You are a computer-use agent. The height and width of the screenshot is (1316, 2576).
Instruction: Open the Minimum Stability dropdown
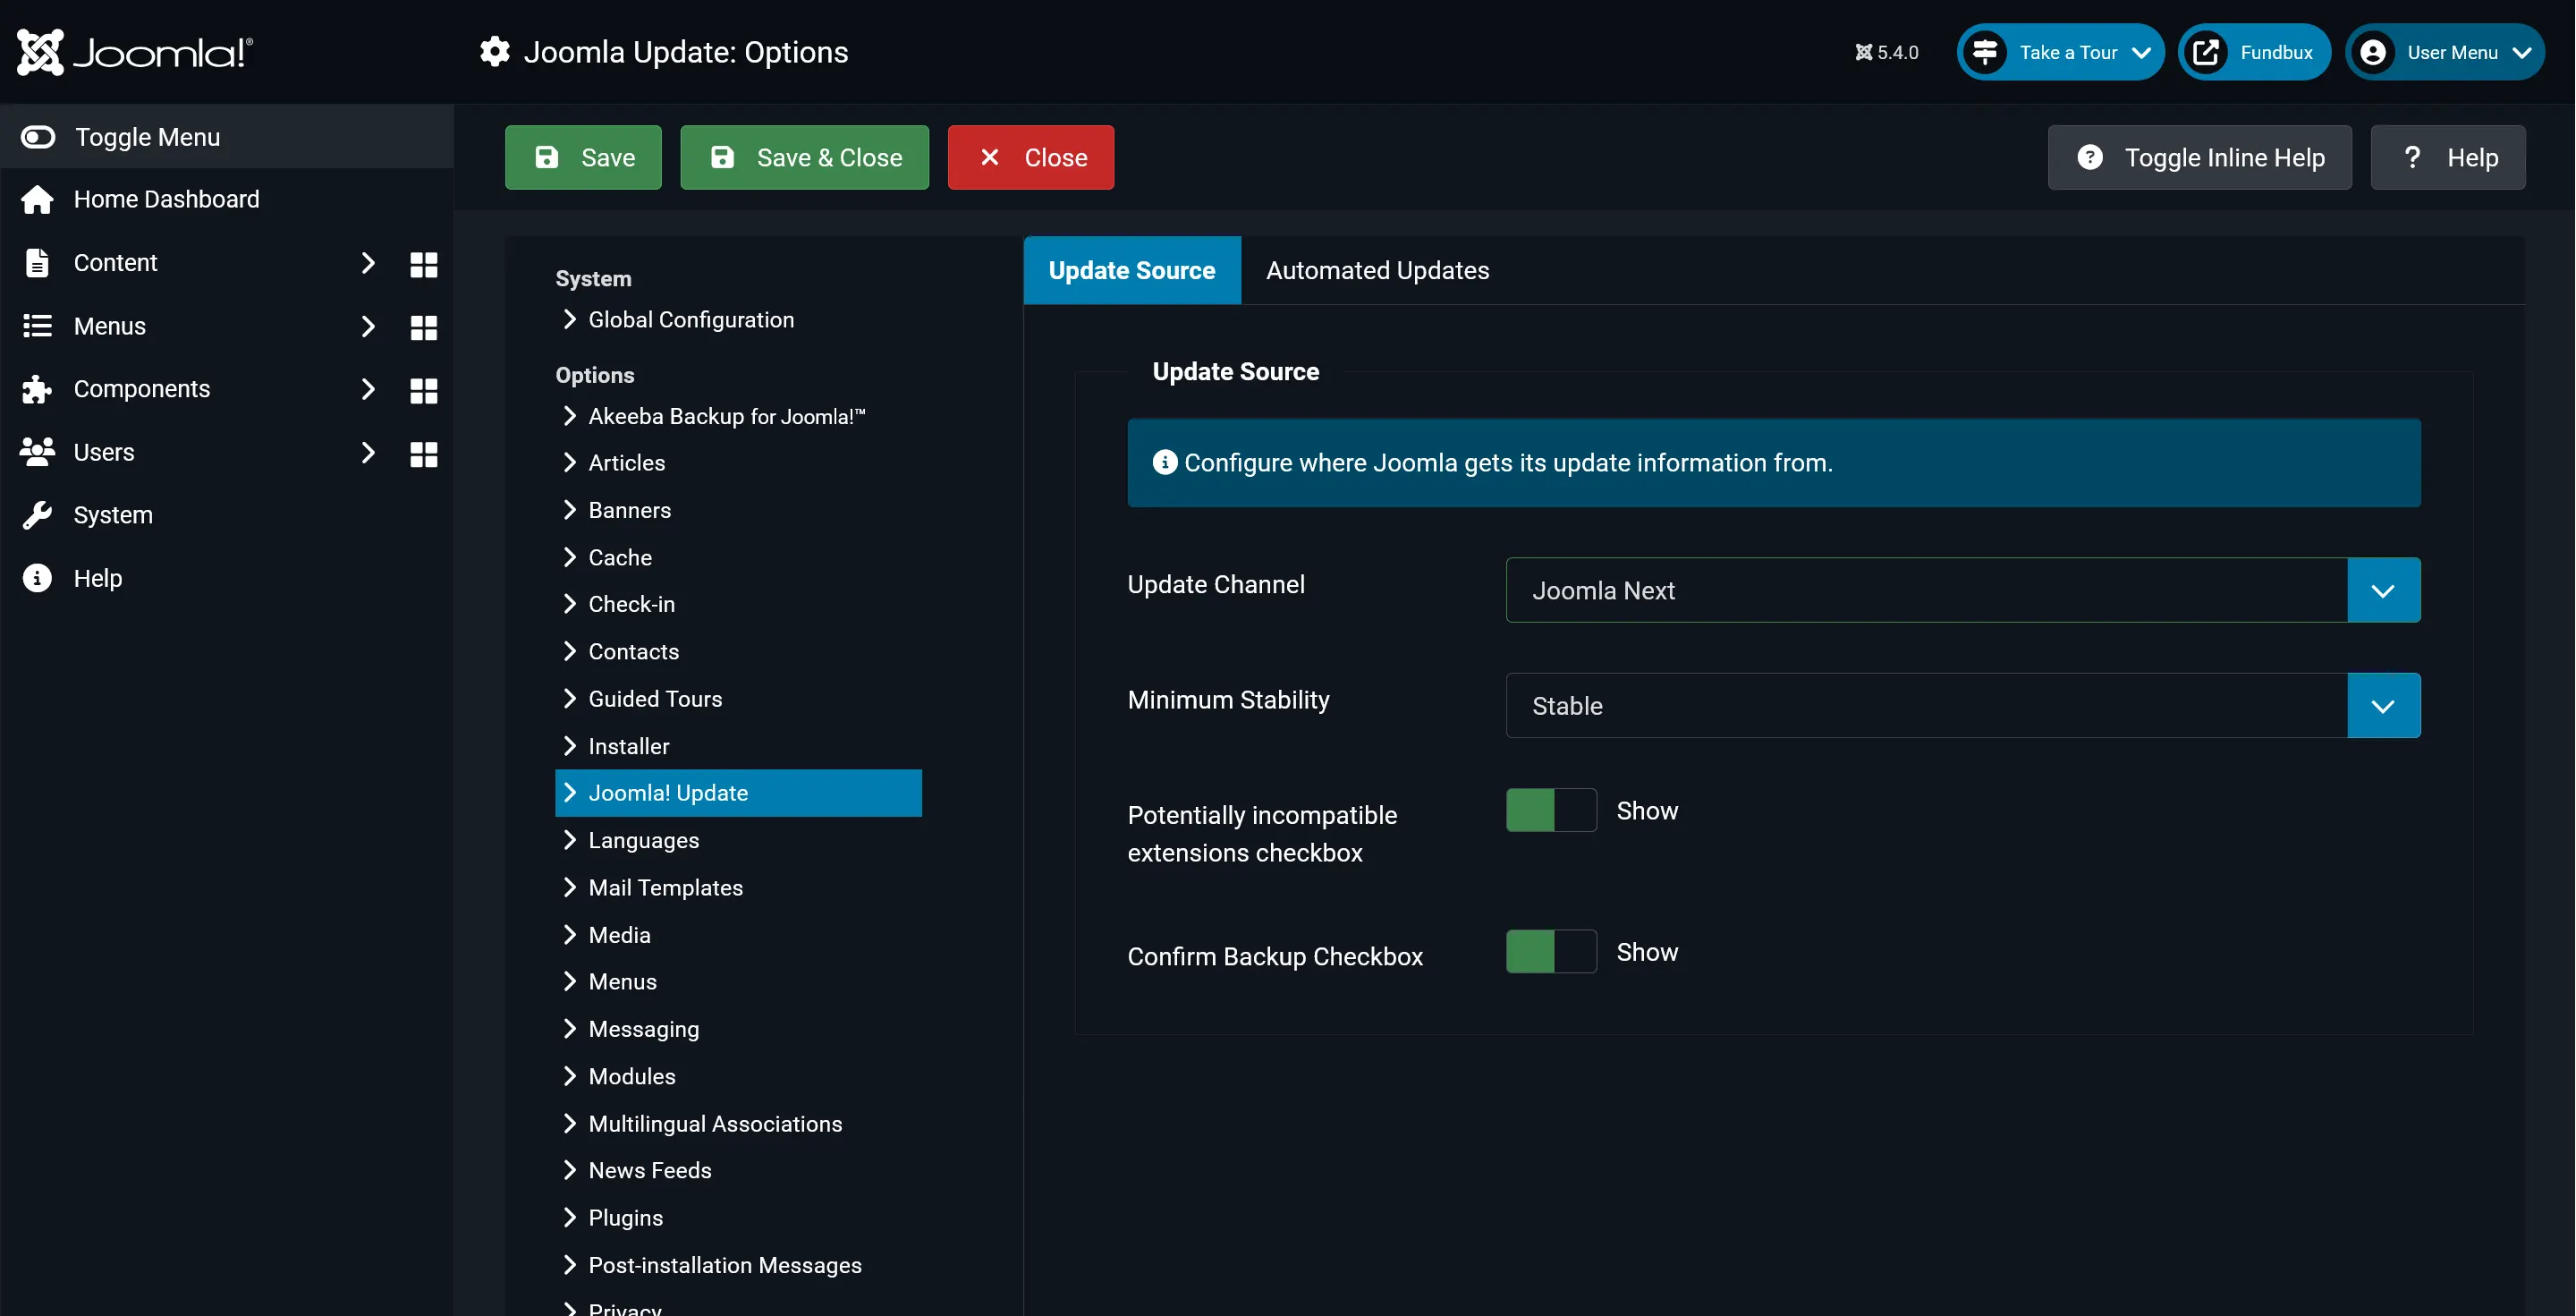pyautogui.click(x=1962, y=706)
